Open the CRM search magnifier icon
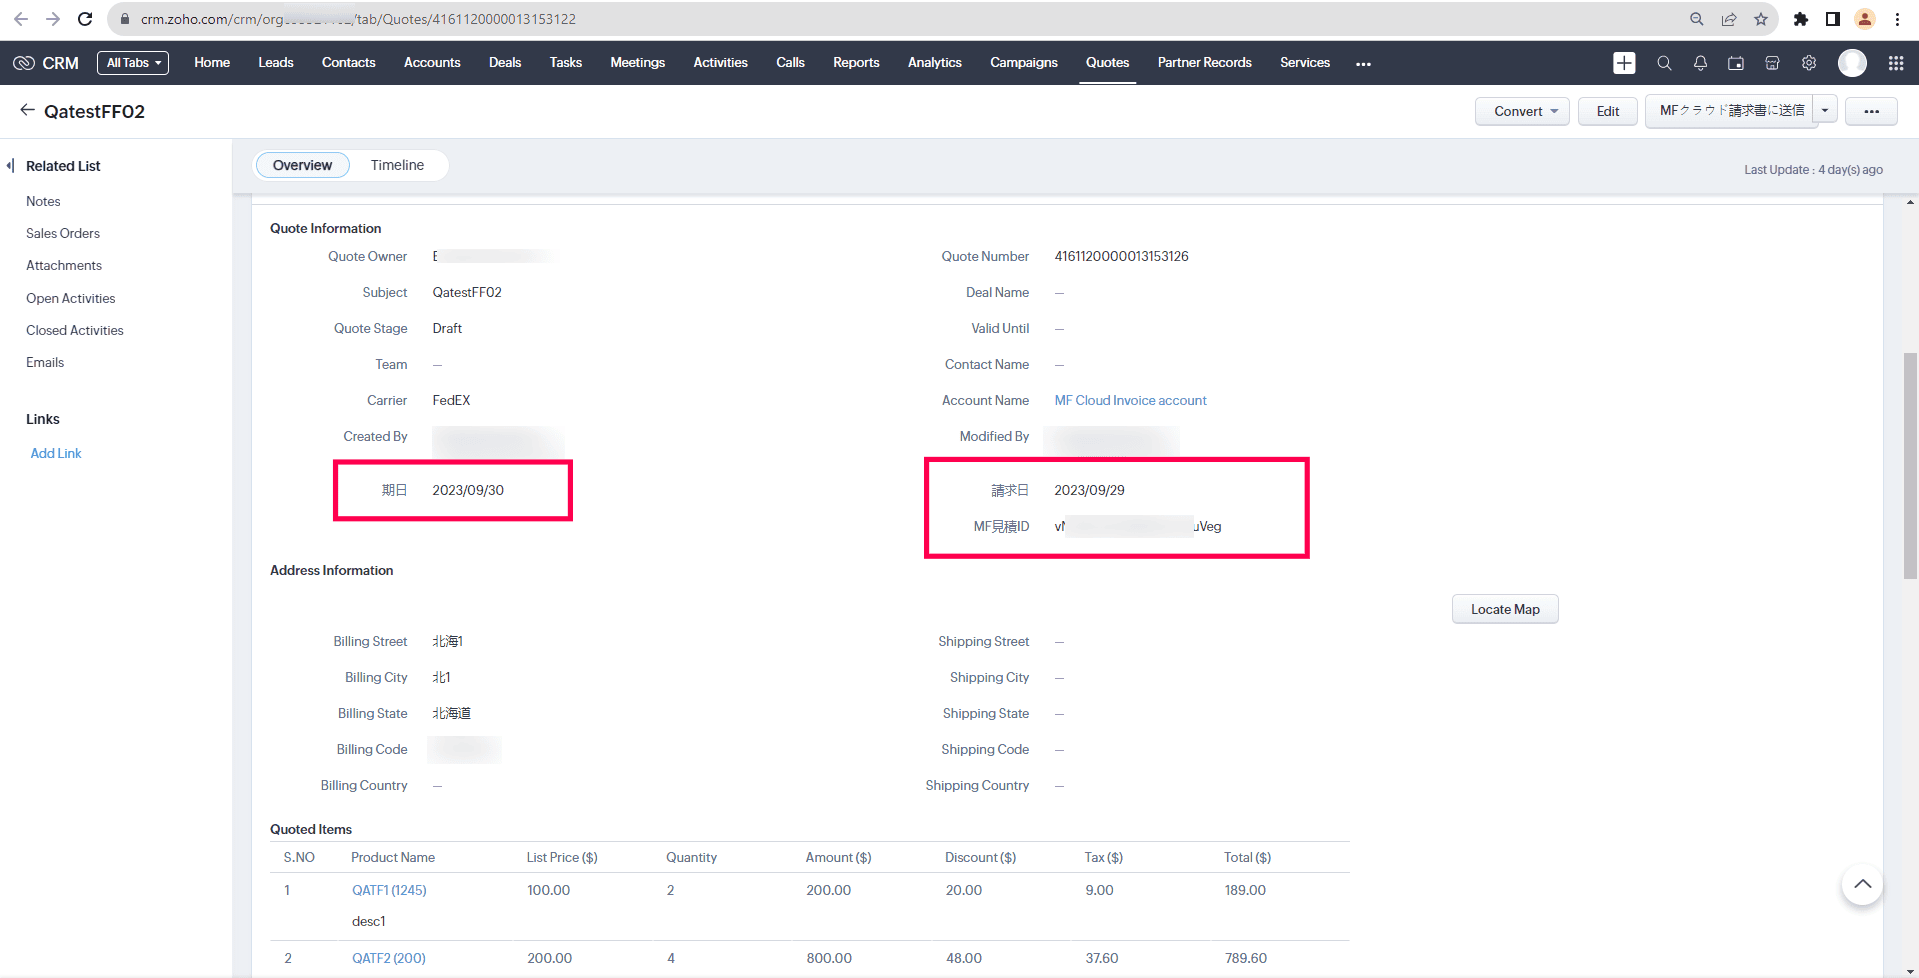This screenshot has height=978, width=1919. (1664, 63)
